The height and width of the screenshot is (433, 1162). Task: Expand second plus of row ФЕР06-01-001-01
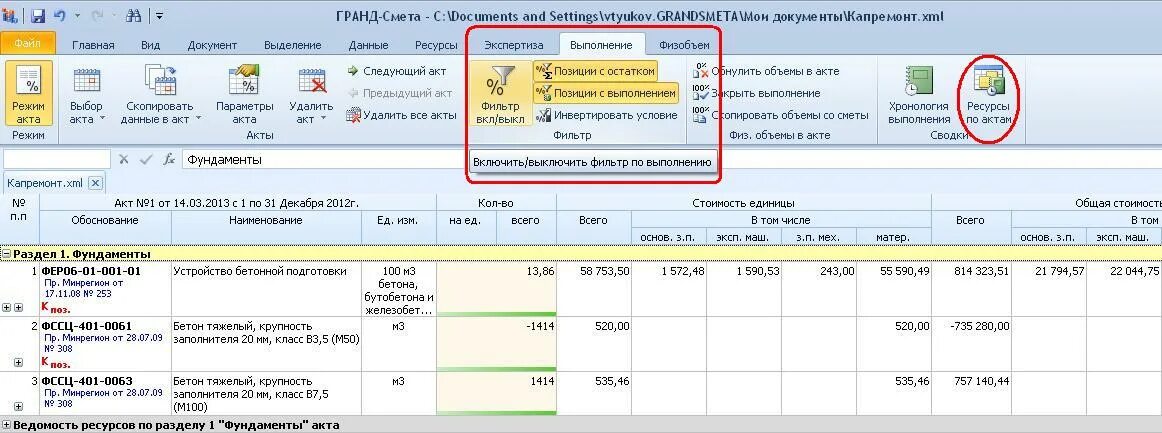click(19, 307)
